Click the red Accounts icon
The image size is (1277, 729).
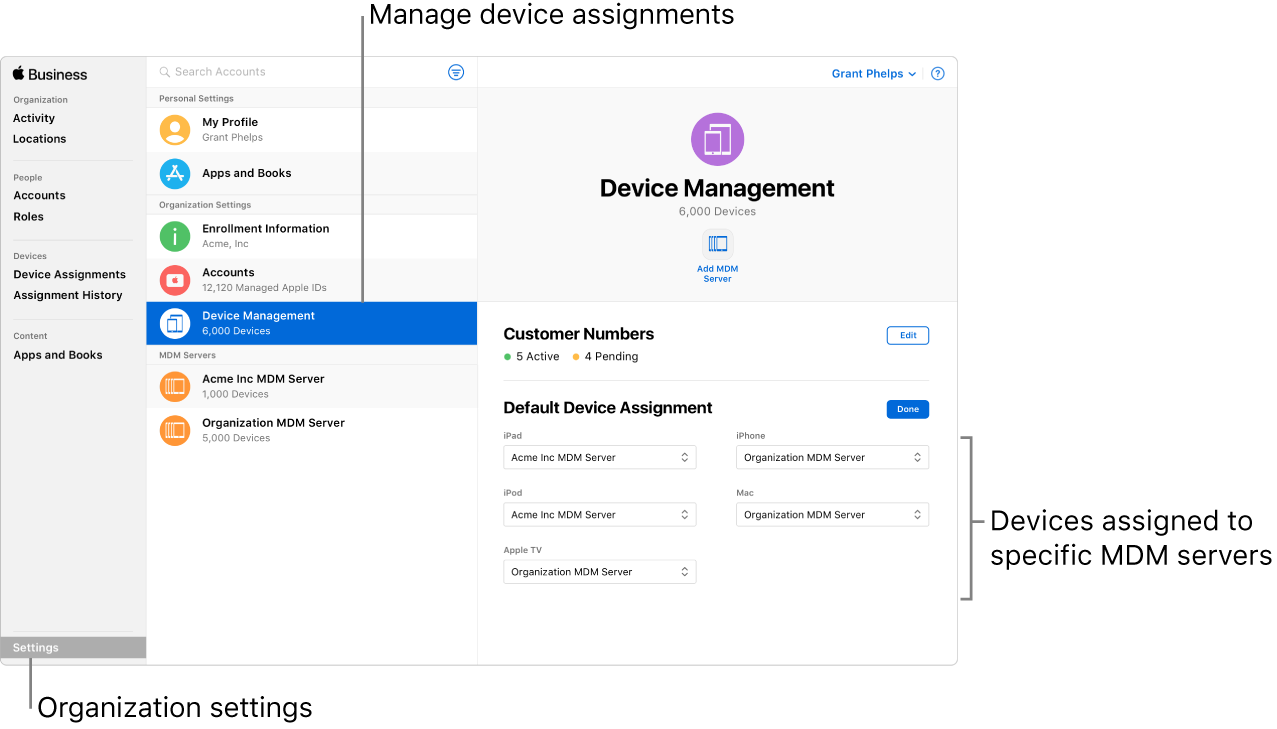click(175, 280)
